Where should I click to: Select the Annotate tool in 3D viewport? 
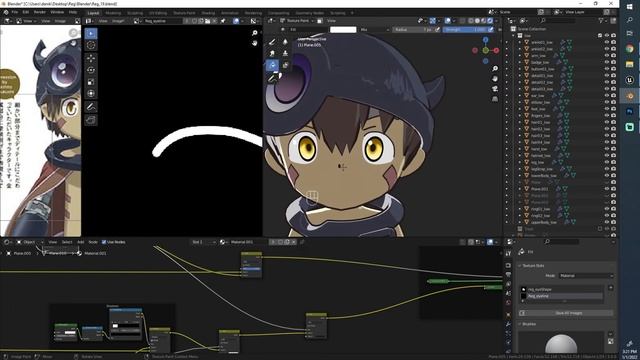click(273, 78)
